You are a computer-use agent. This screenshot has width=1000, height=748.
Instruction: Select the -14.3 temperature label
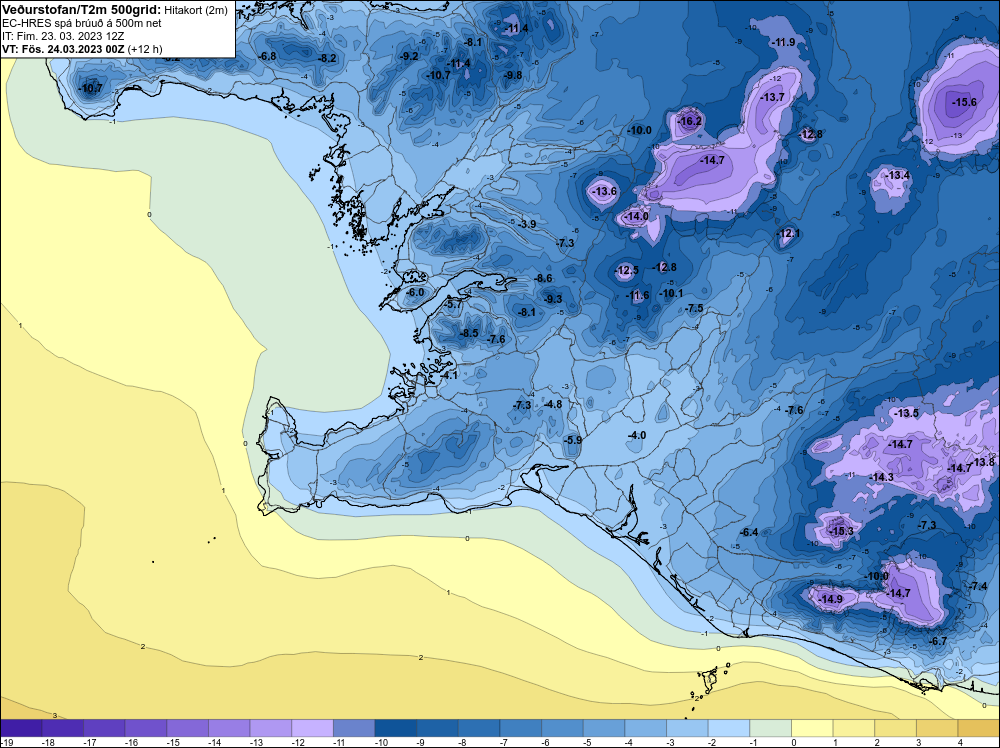click(x=881, y=477)
